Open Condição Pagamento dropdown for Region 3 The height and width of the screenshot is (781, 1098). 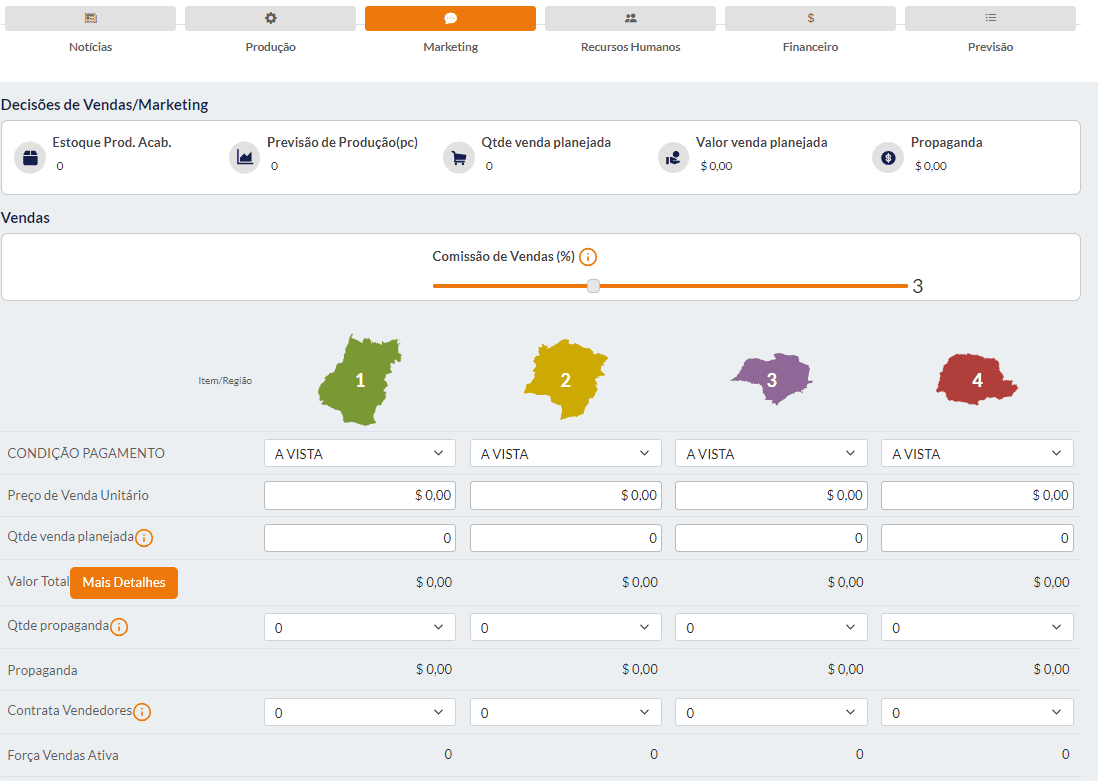click(771, 454)
